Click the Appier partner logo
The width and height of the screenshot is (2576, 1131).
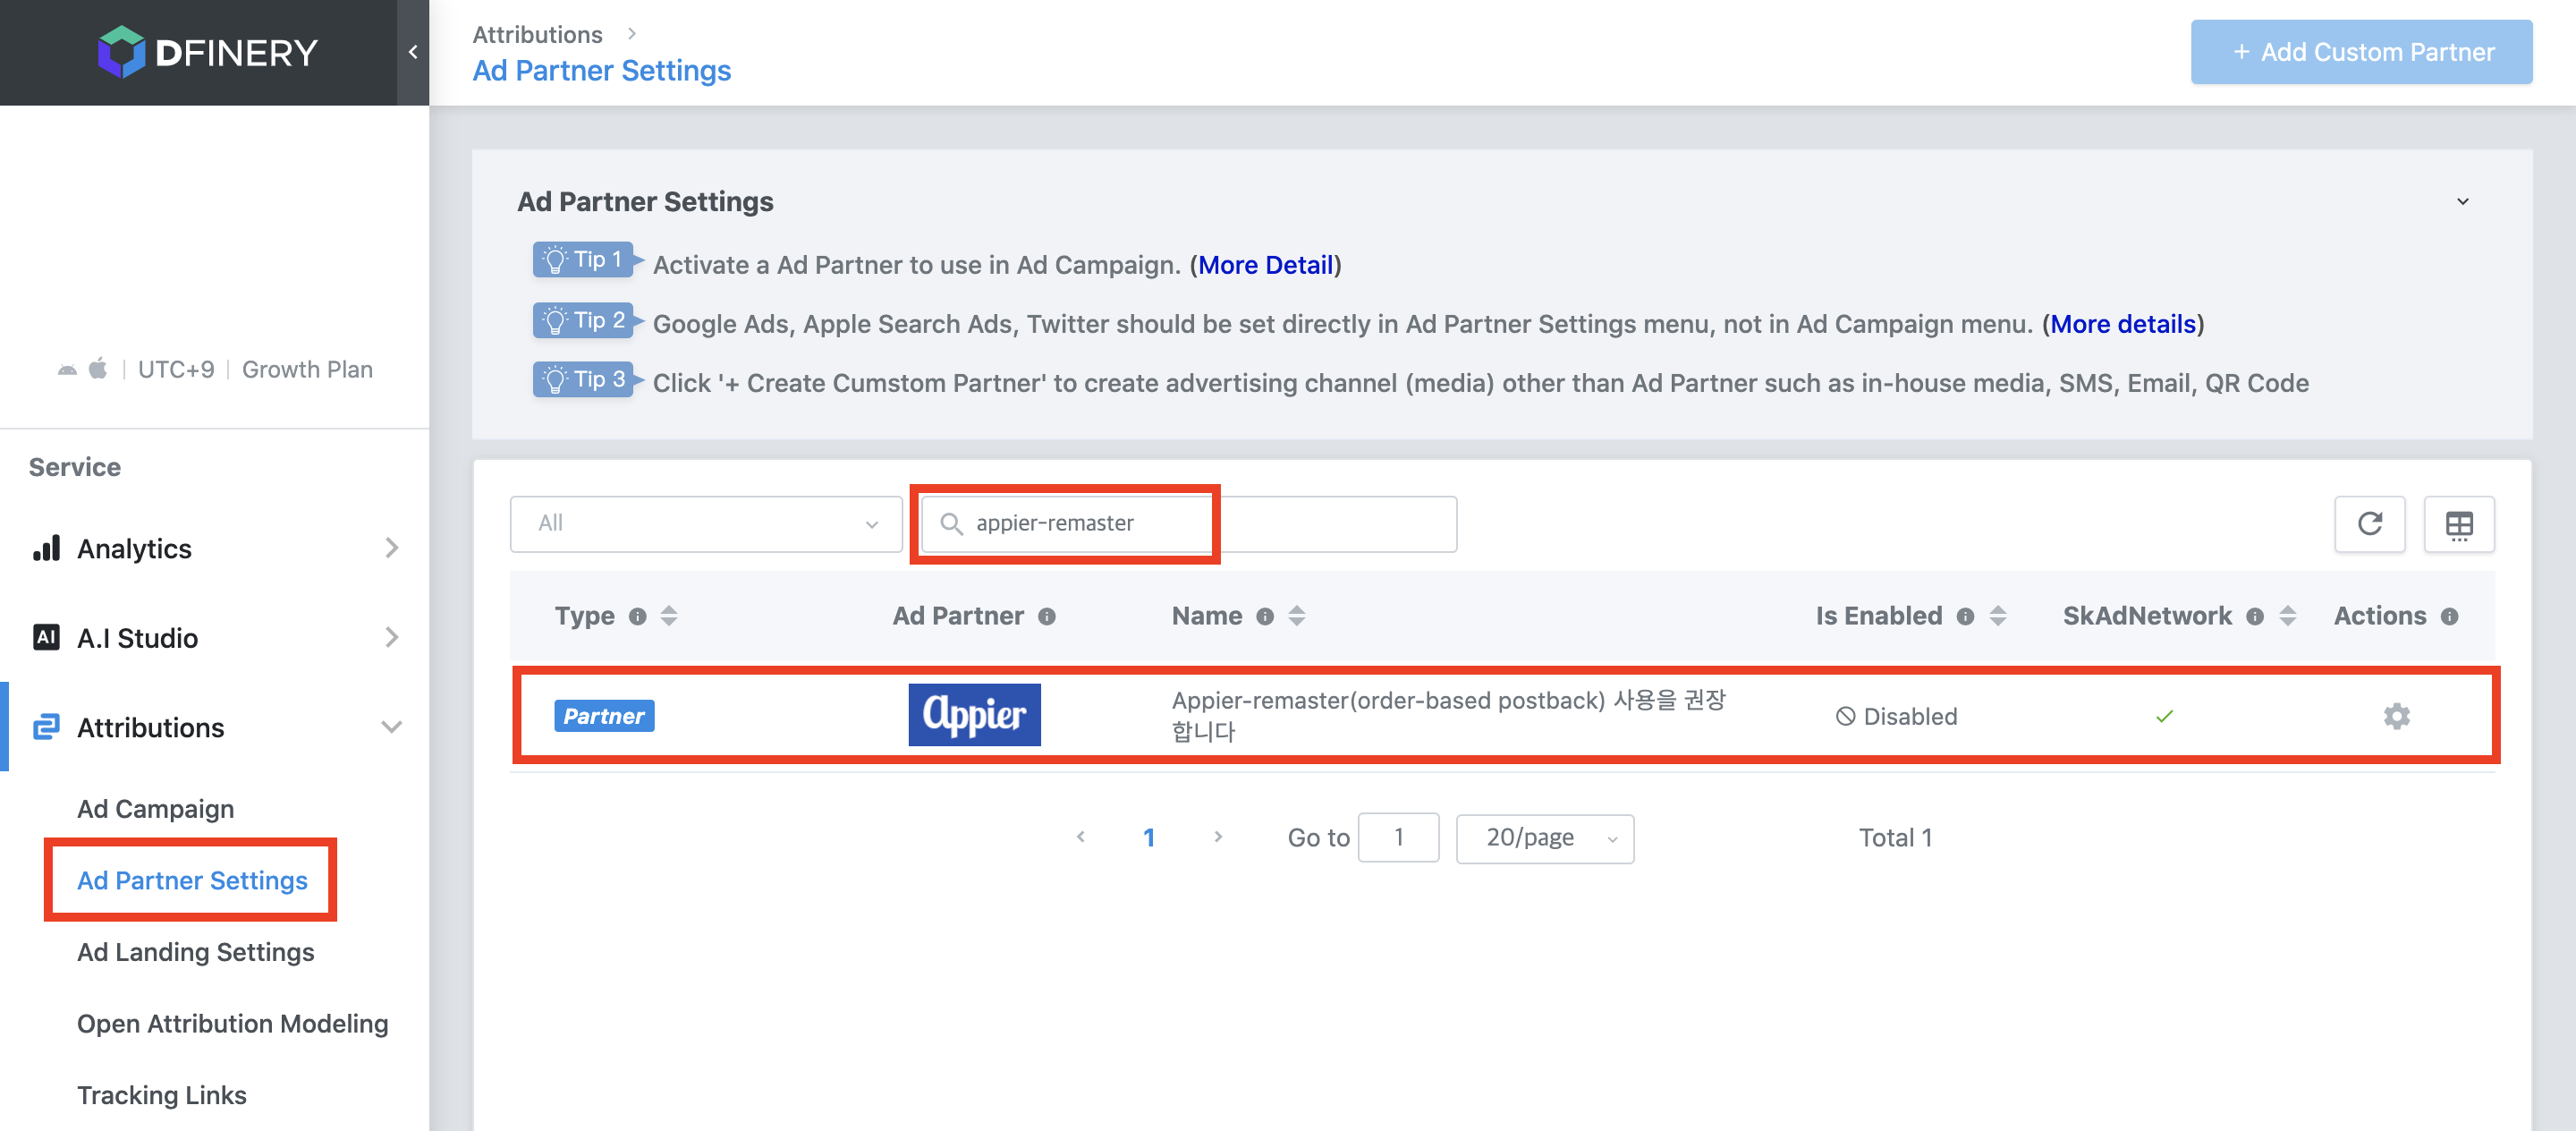click(973, 715)
